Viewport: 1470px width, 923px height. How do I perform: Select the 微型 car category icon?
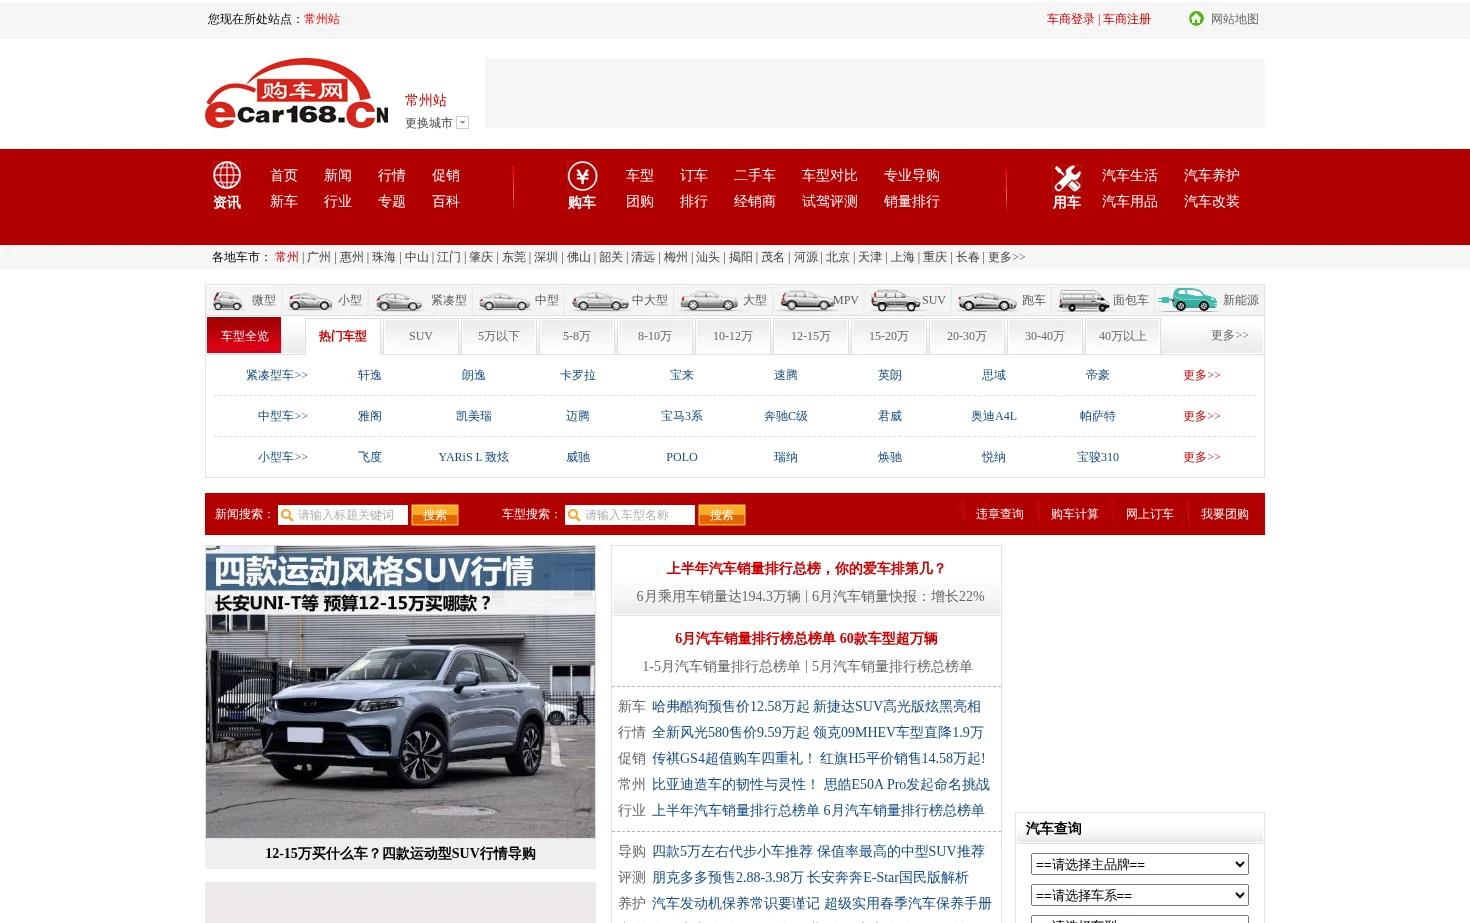[228, 300]
